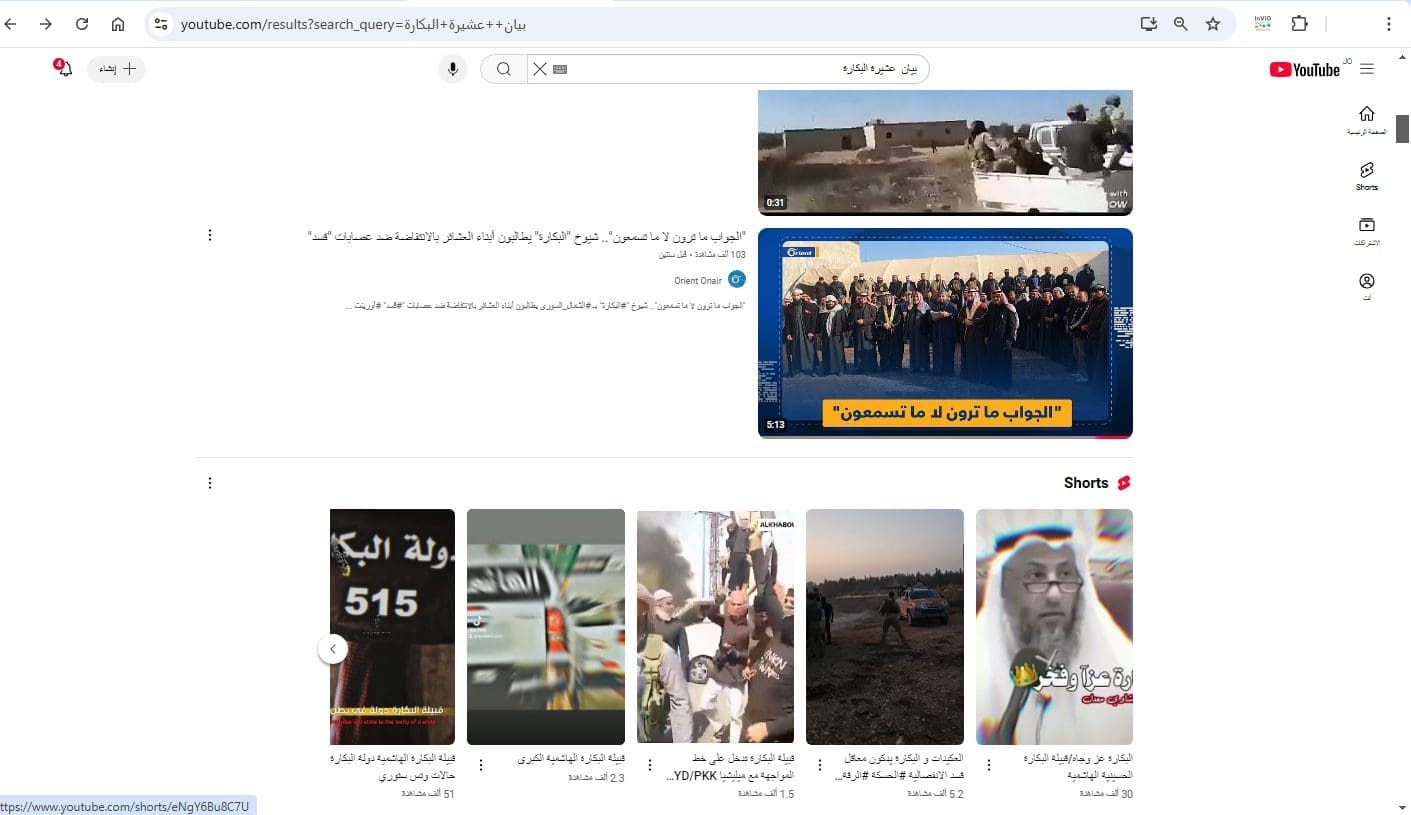This screenshot has width=1411, height=815.
Task: Open the hamburger guide menu
Action: 1367,69
